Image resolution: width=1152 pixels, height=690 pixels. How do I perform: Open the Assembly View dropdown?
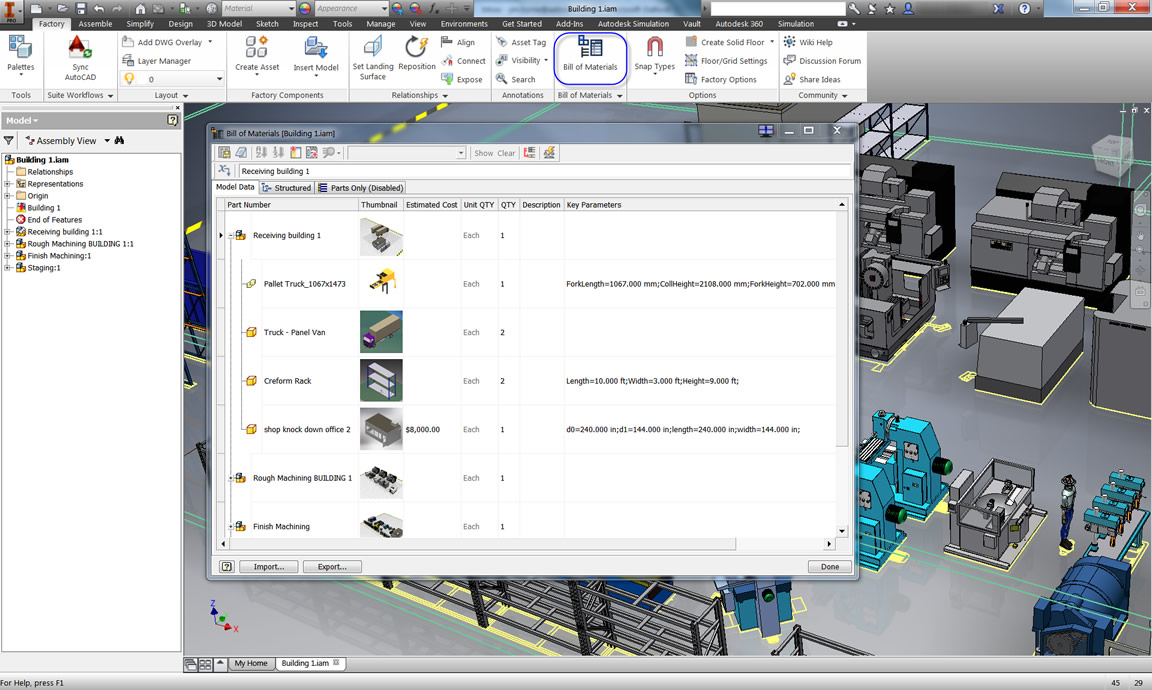pos(107,140)
